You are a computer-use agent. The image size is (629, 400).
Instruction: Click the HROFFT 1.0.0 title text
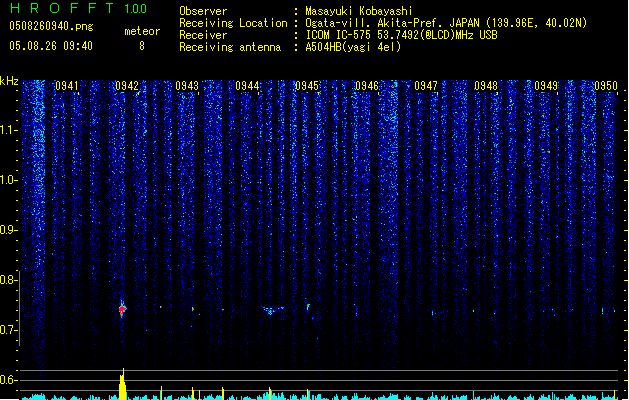(x=79, y=8)
